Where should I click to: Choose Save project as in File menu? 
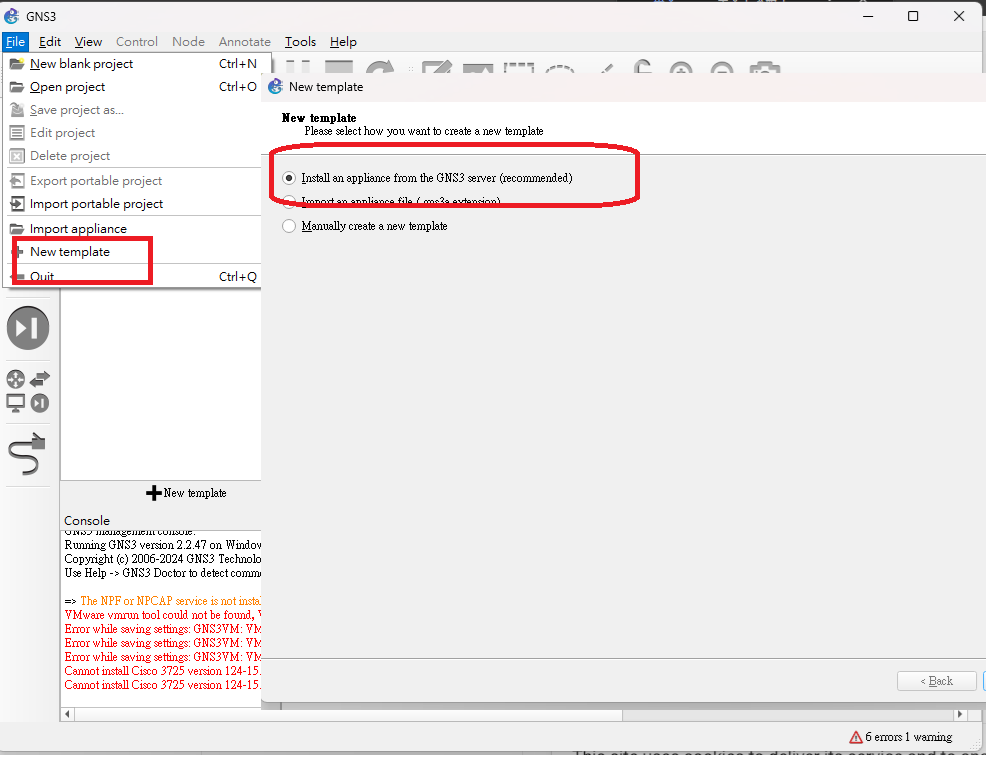(x=134, y=109)
